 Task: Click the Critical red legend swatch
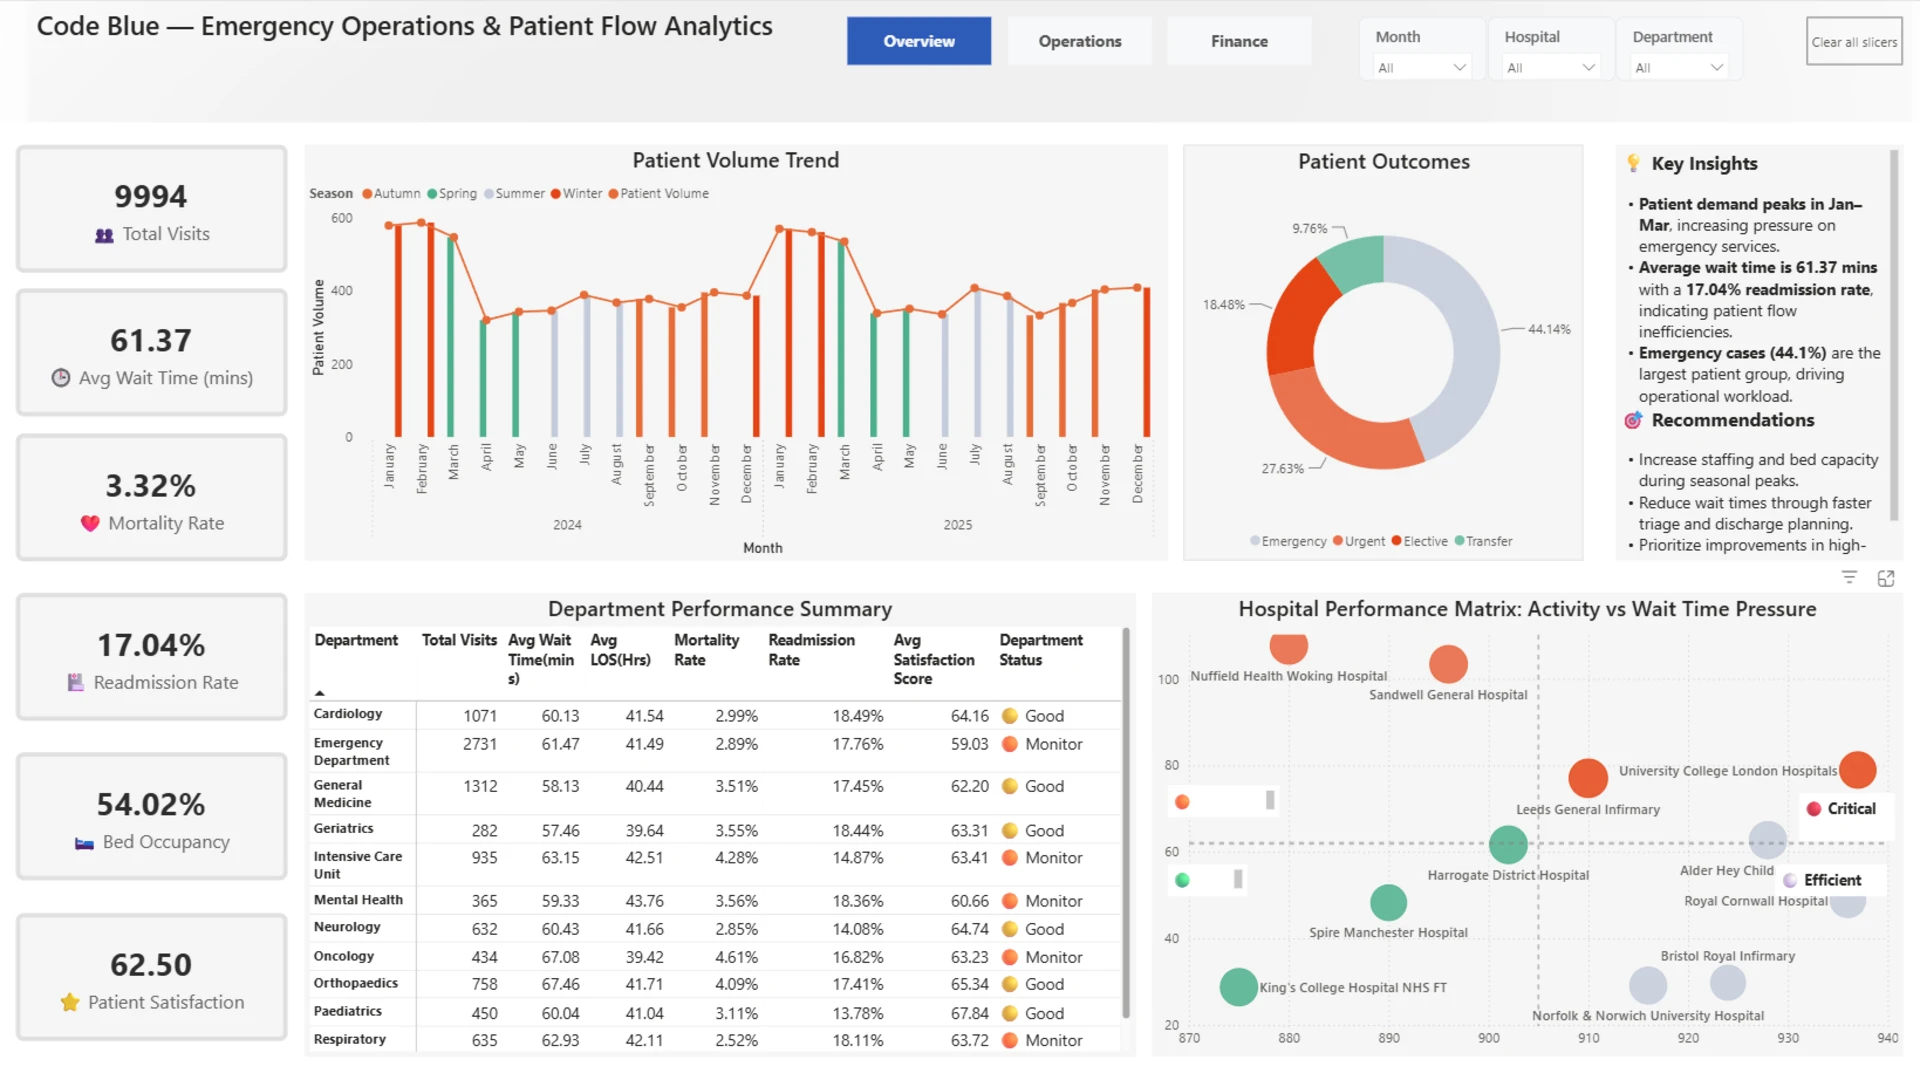click(1814, 809)
